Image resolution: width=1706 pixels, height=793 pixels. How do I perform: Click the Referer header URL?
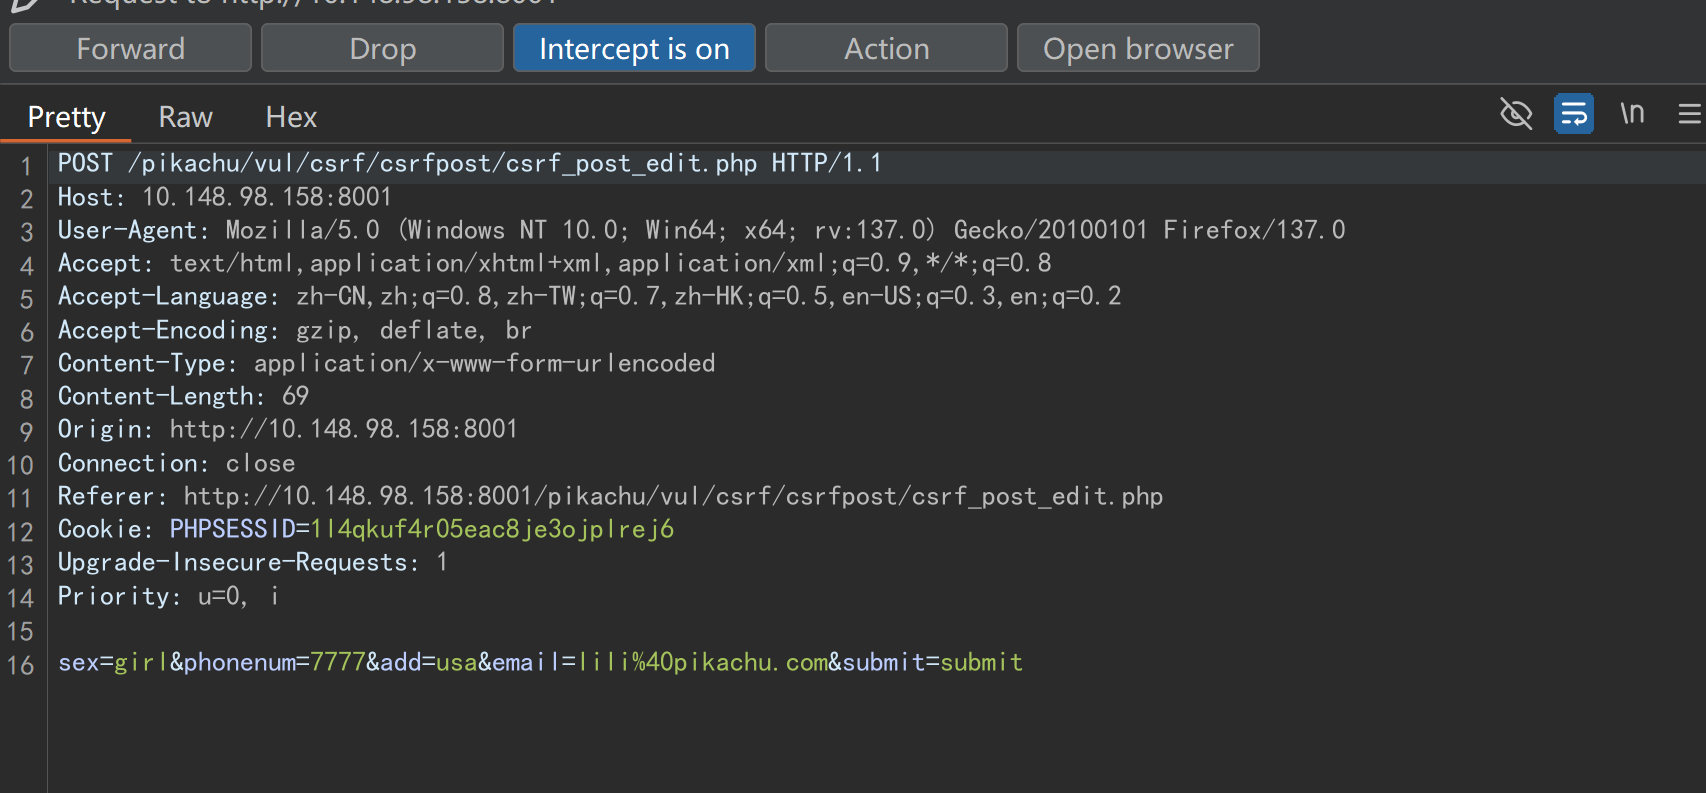pyautogui.click(x=672, y=496)
